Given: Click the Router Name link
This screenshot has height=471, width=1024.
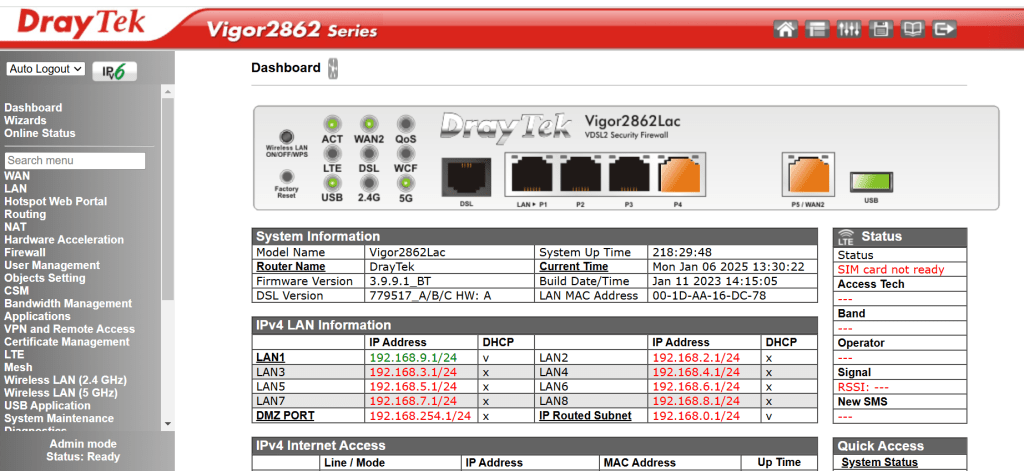Looking at the screenshot, I should click(x=291, y=267).
